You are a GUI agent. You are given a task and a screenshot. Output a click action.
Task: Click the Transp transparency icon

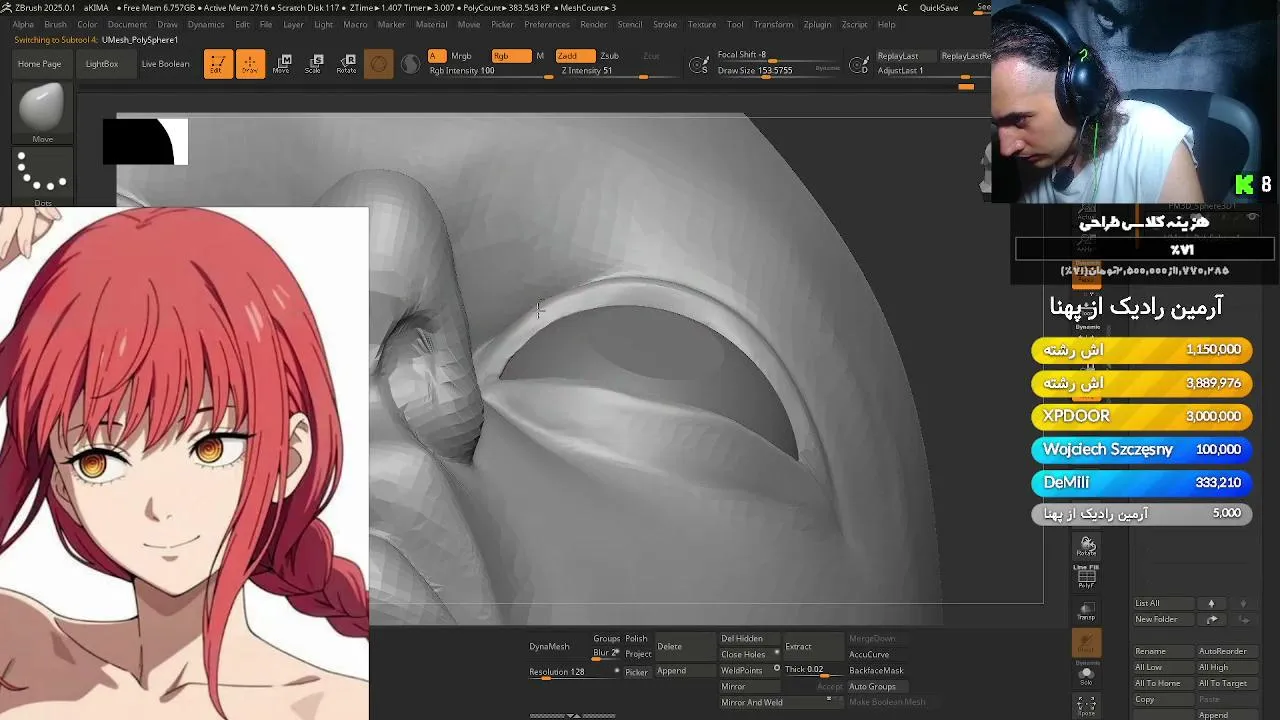point(1086,610)
